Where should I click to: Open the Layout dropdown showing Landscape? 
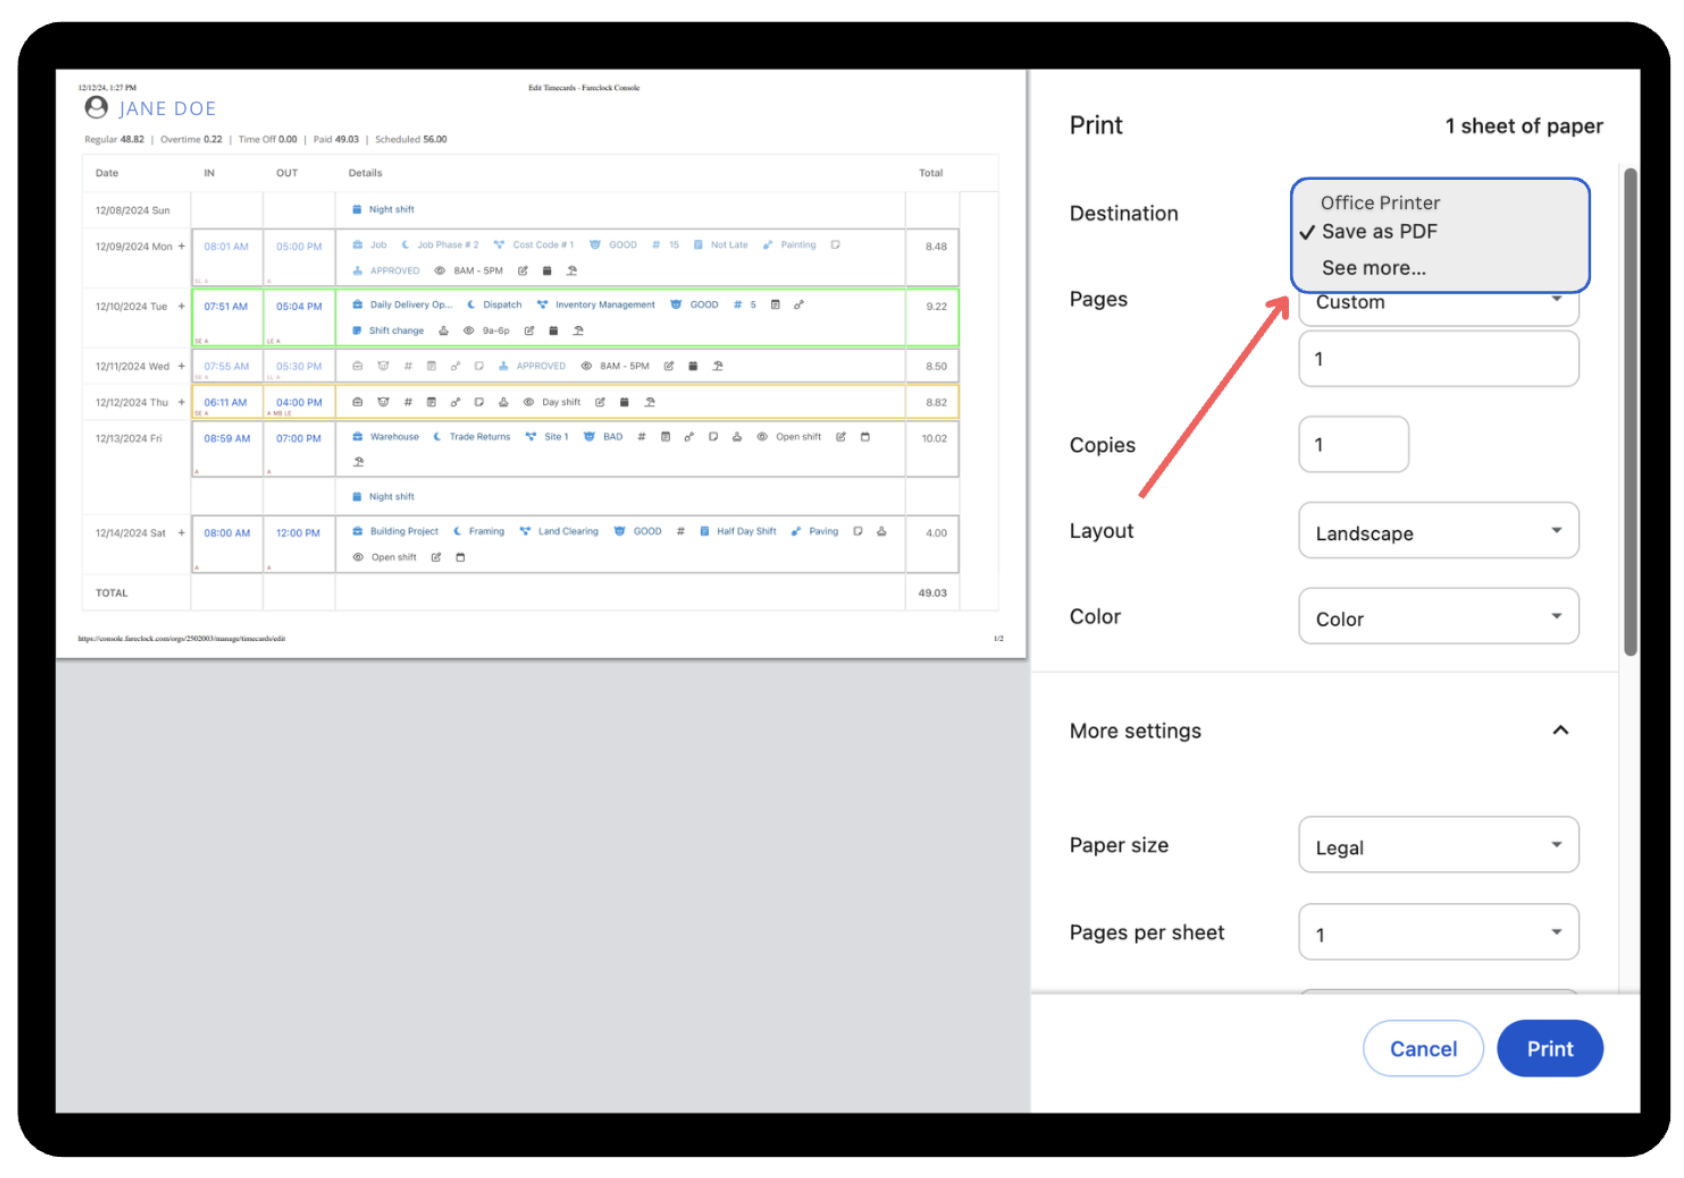pos(1437,532)
